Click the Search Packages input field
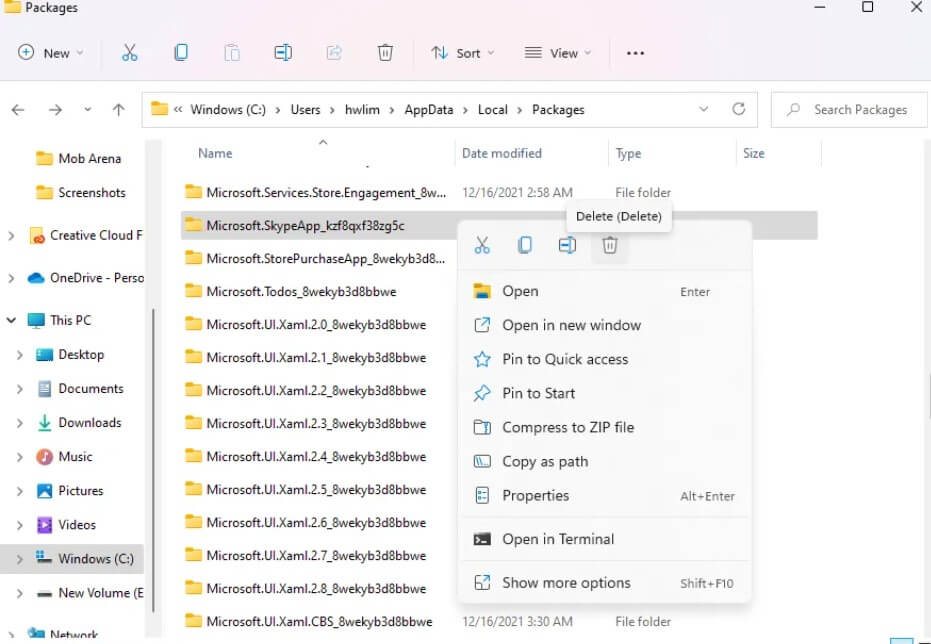The width and height of the screenshot is (931, 644). 849,110
